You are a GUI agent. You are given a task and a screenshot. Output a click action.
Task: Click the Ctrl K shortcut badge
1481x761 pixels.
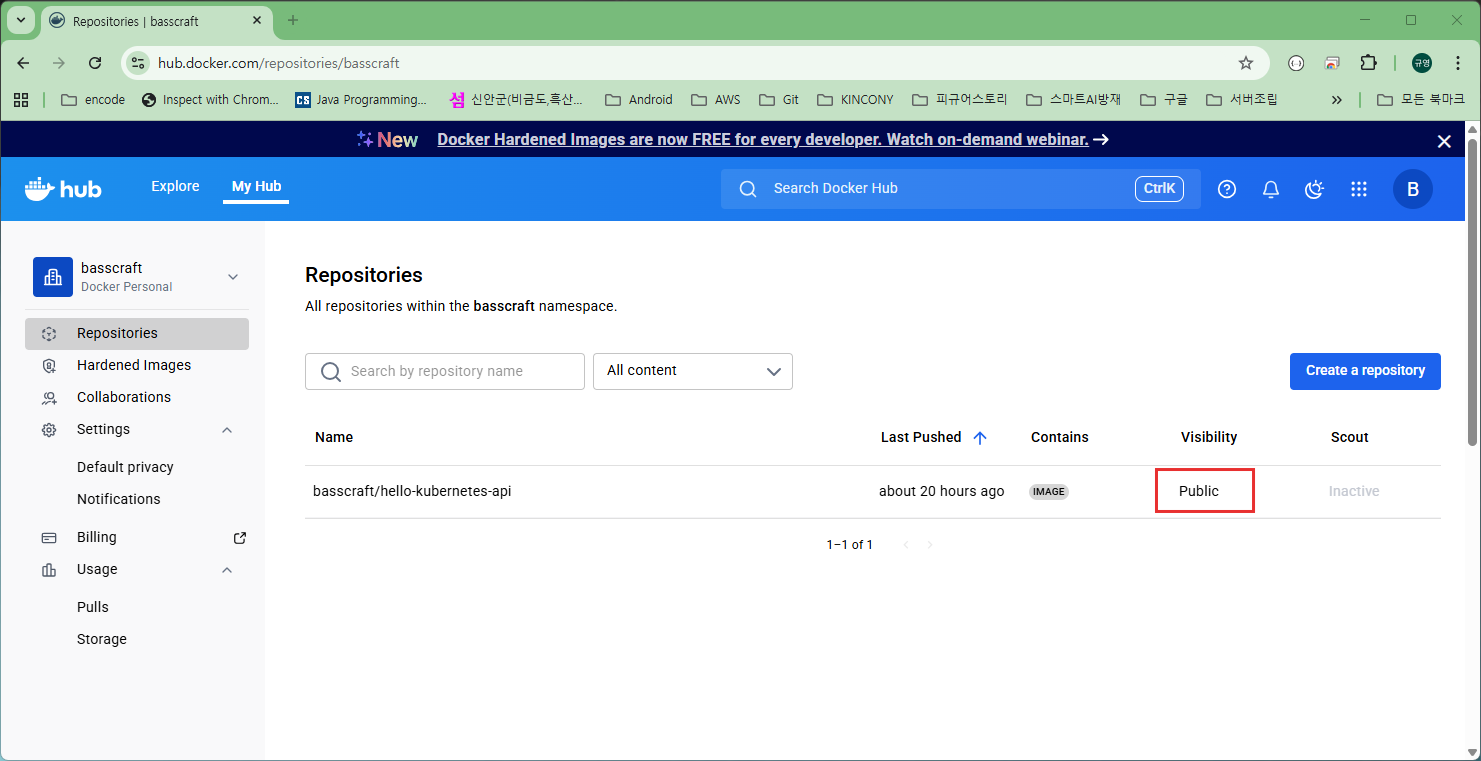pyautogui.click(x=1159, y=189)
